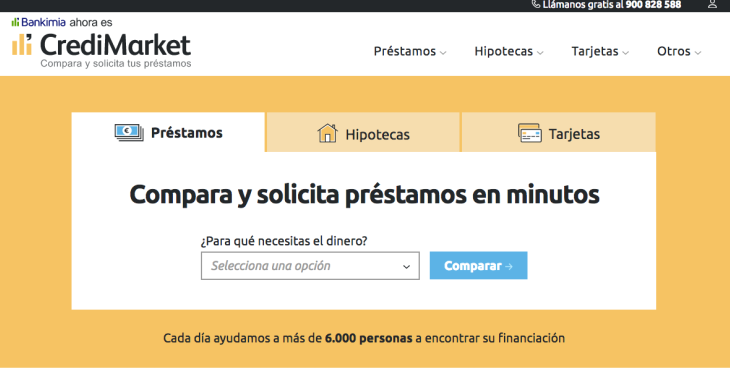
Task: Click the phone number 900 828 588
Action: 653,5
